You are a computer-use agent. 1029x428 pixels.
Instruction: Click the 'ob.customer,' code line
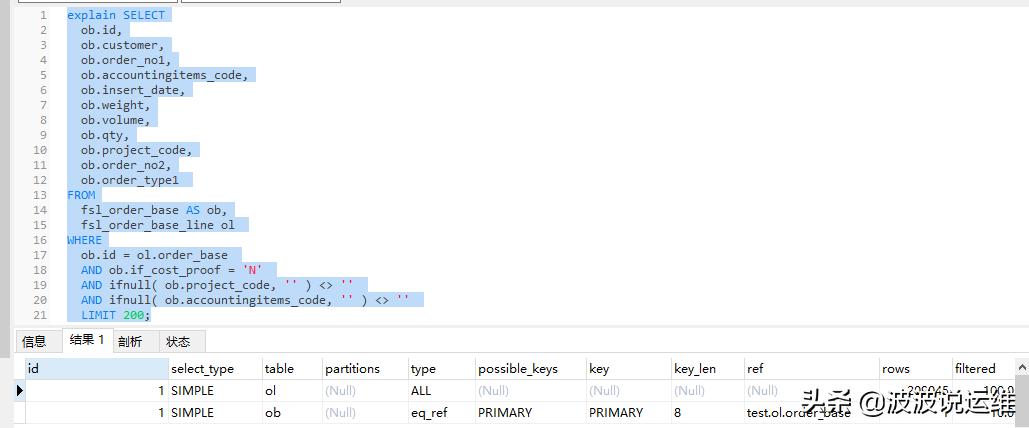point(123,45)
